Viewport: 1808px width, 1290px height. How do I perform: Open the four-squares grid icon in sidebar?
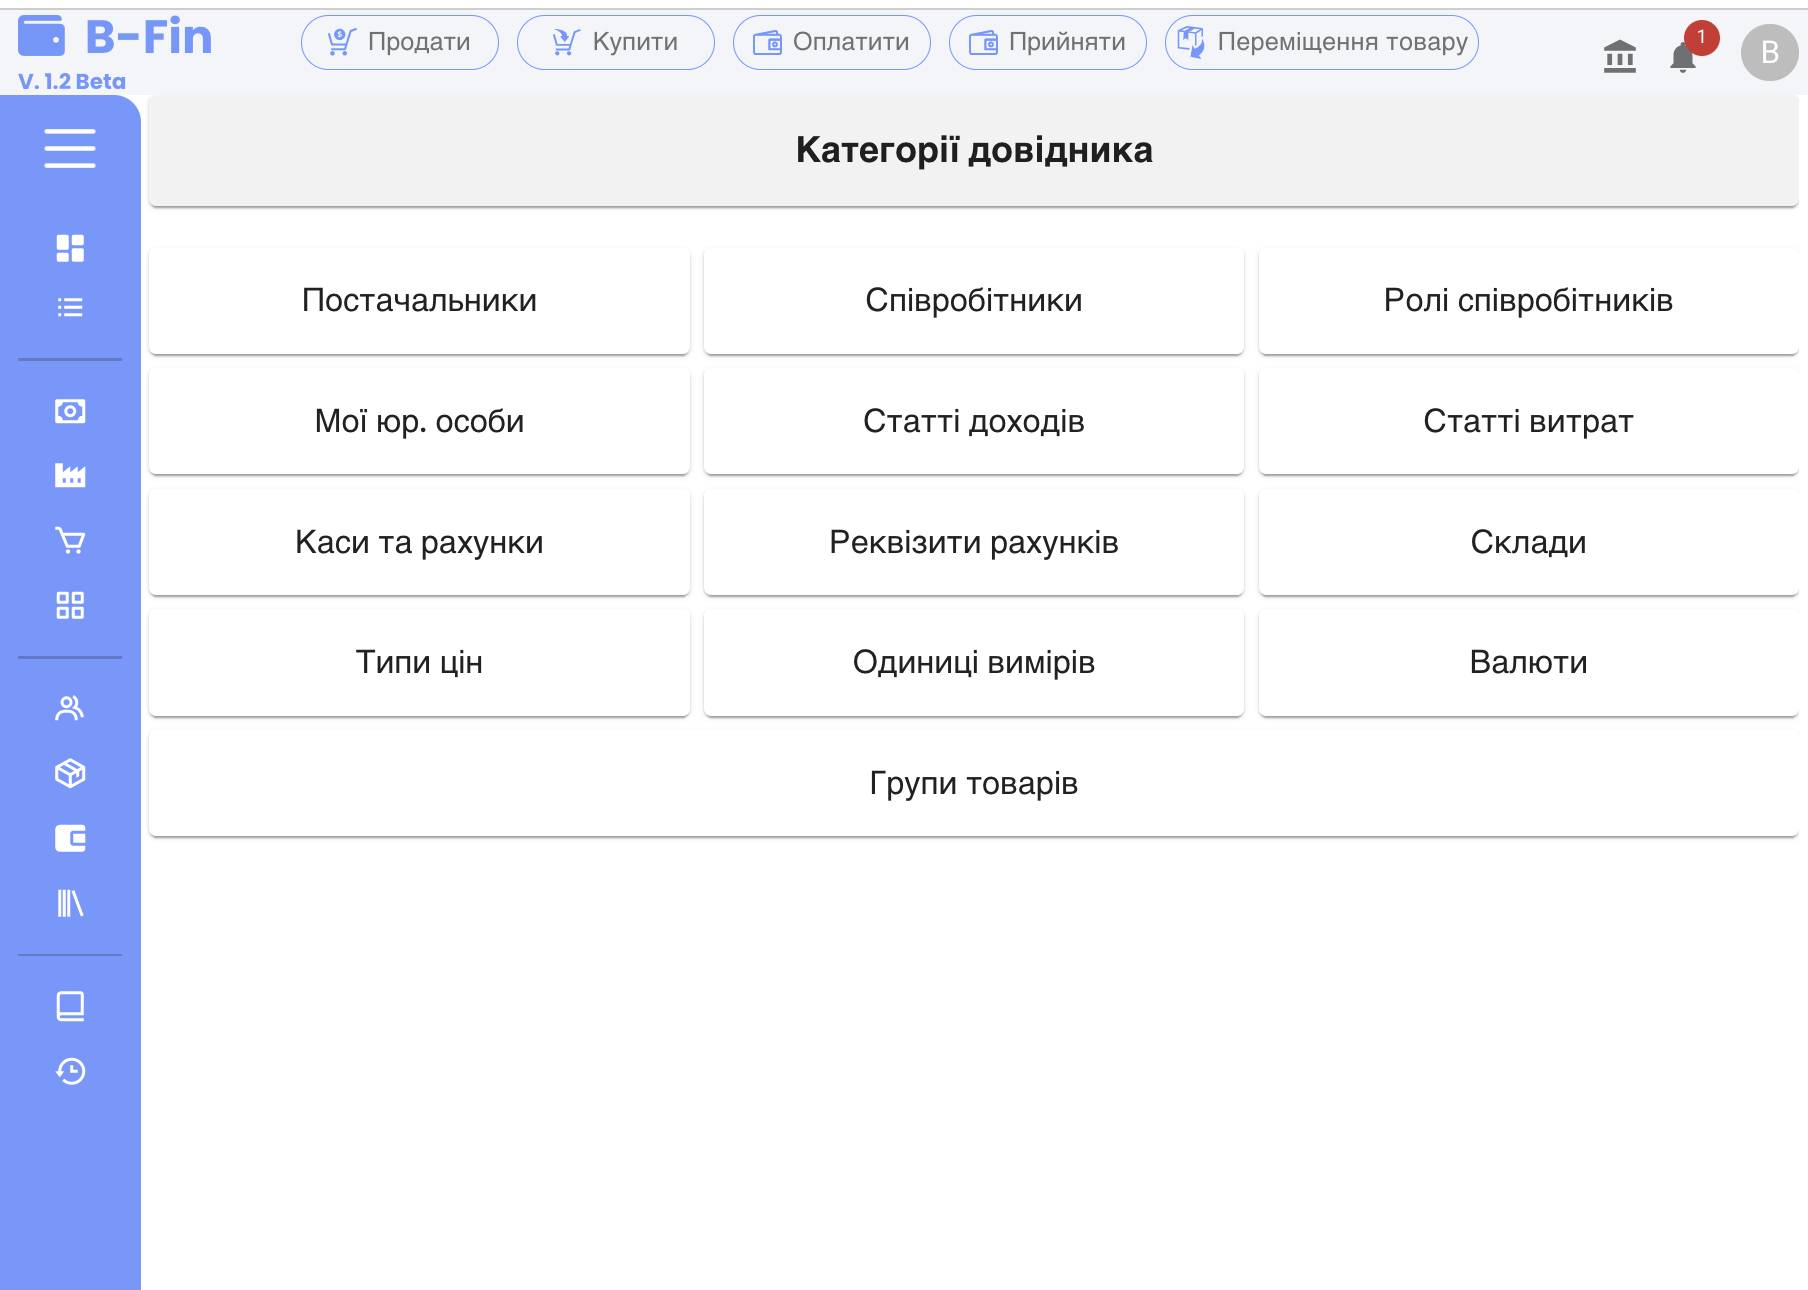[x=70, y=605]
